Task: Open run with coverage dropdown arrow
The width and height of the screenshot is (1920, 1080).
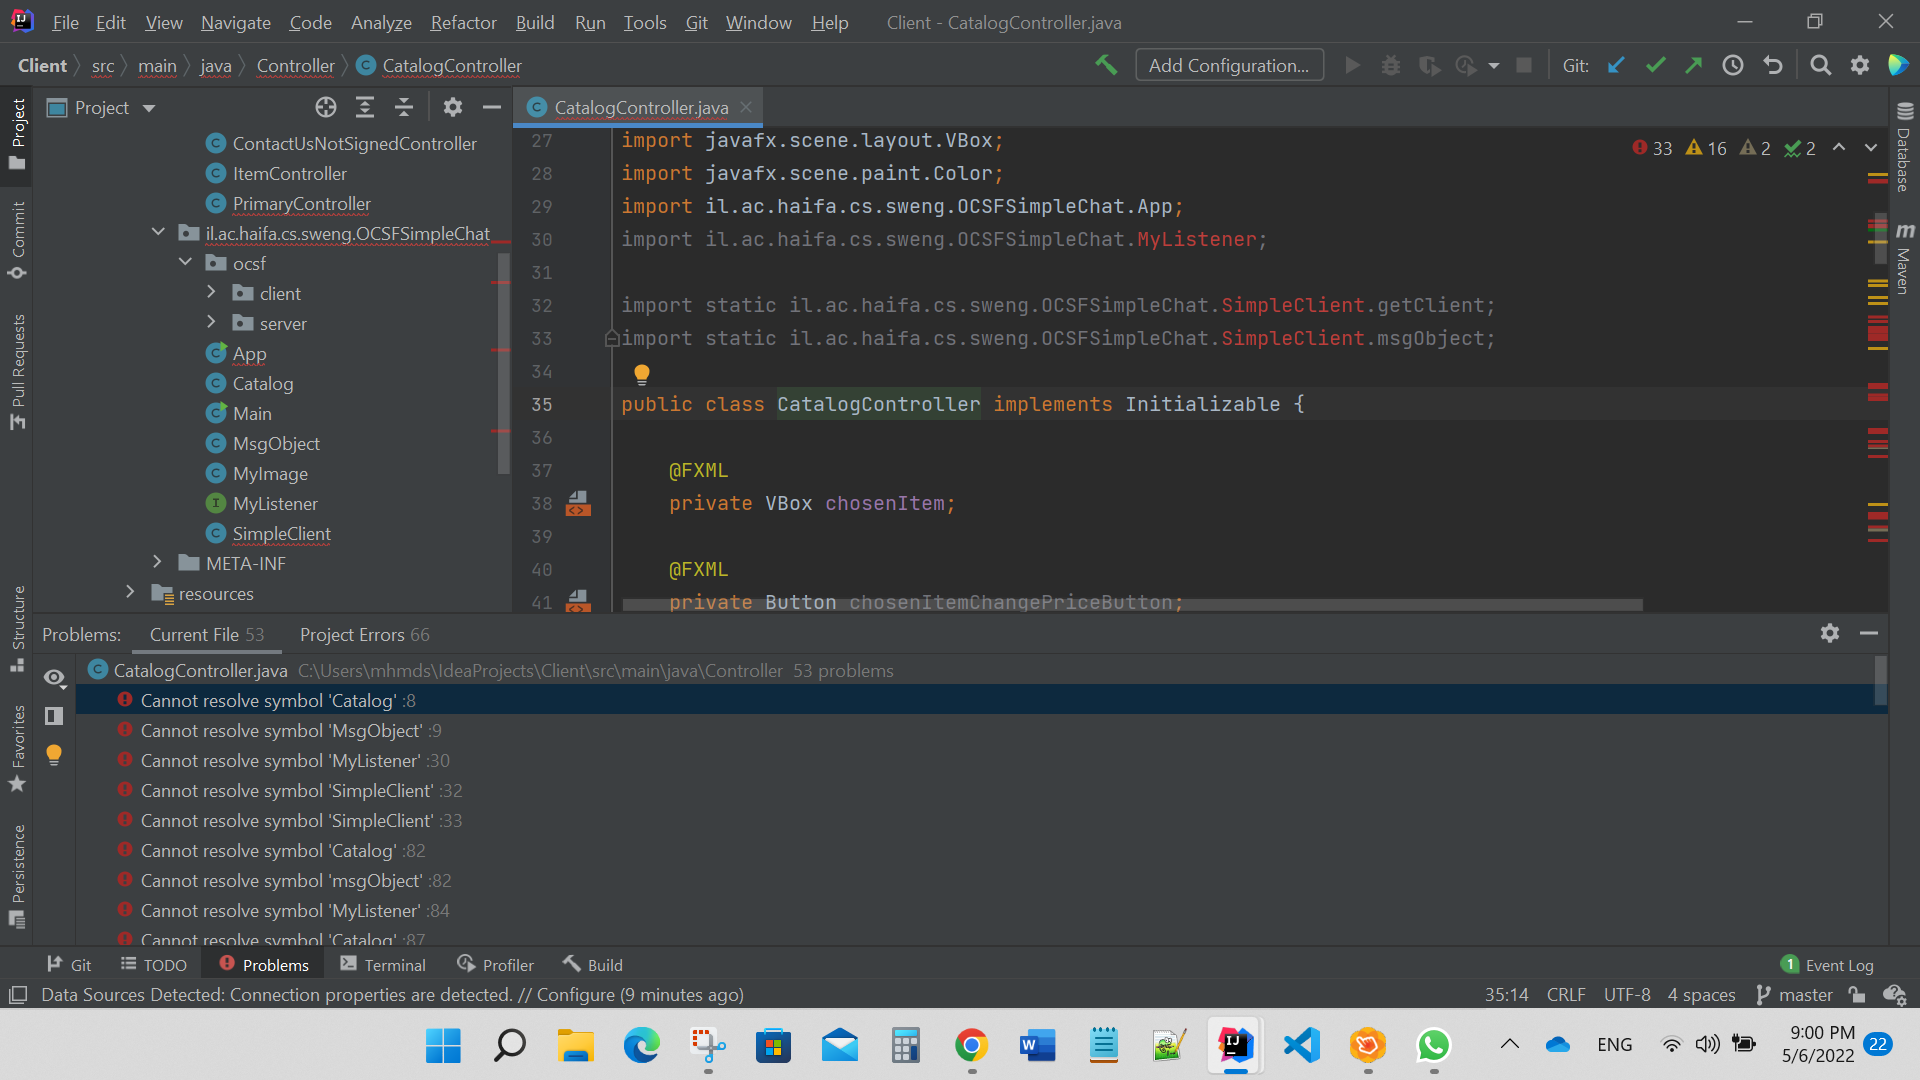Action: click(1494, 66)
